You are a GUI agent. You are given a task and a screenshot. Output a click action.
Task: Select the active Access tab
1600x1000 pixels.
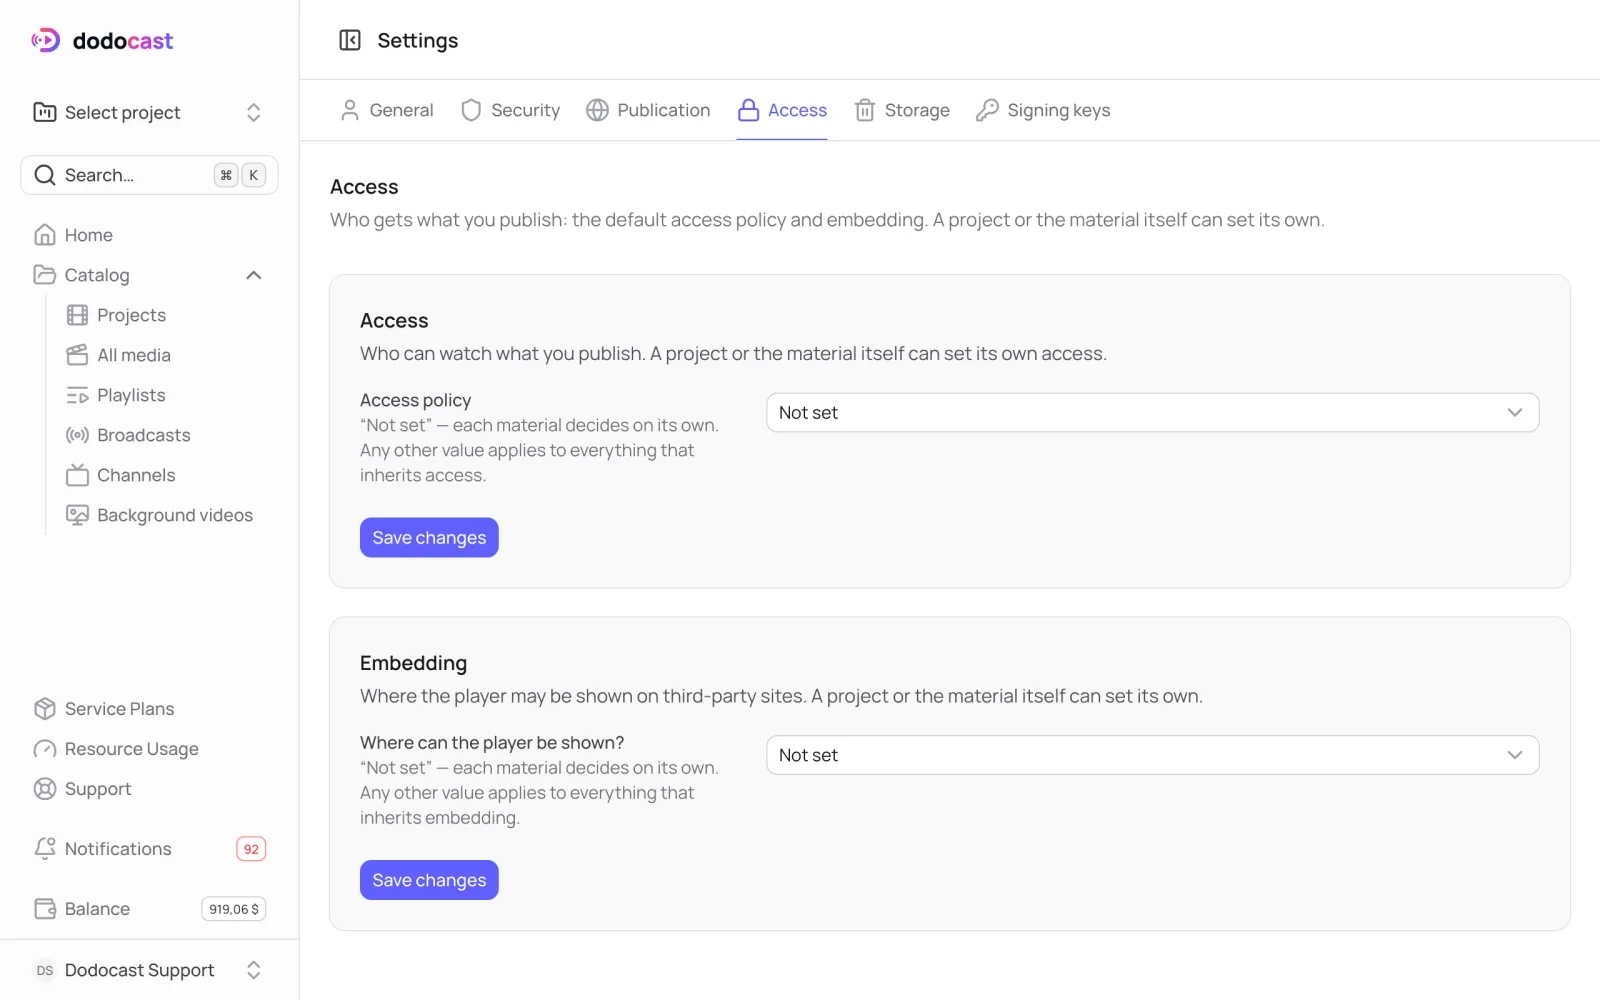pos(782,110)
